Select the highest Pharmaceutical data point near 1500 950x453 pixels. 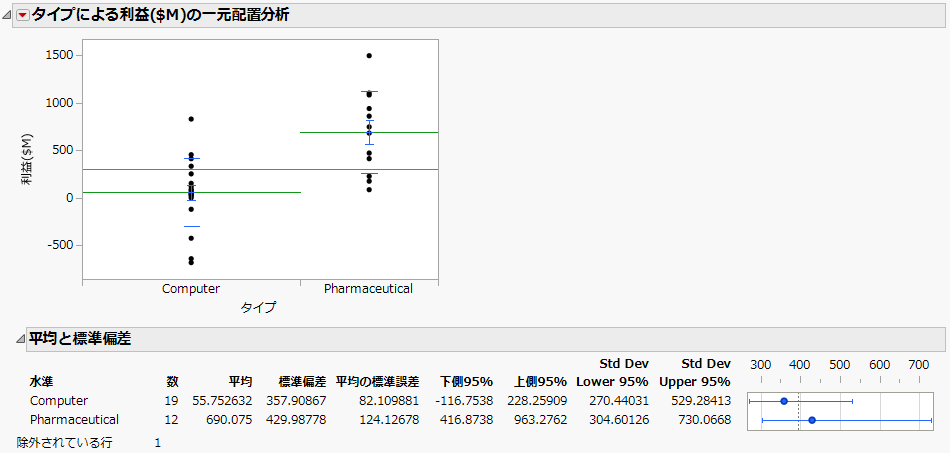369,55
